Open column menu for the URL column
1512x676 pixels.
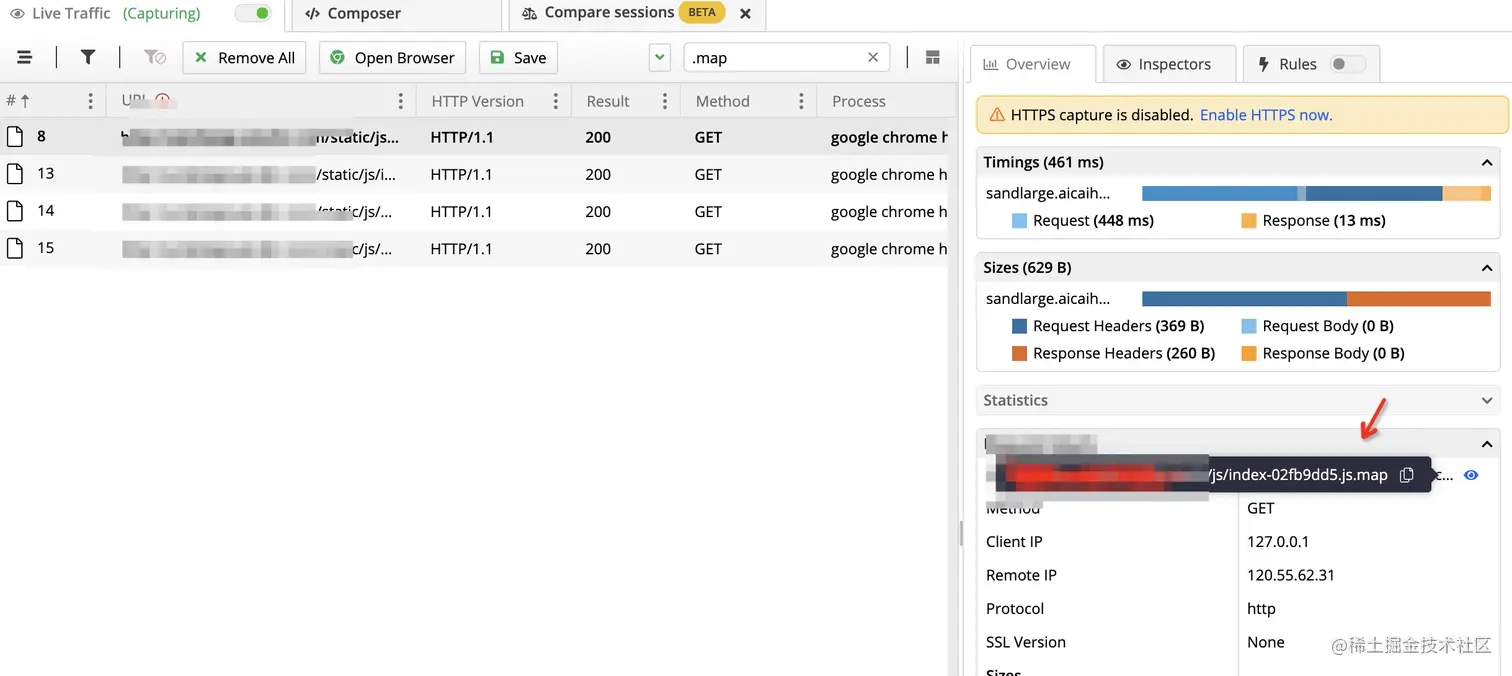400,101
